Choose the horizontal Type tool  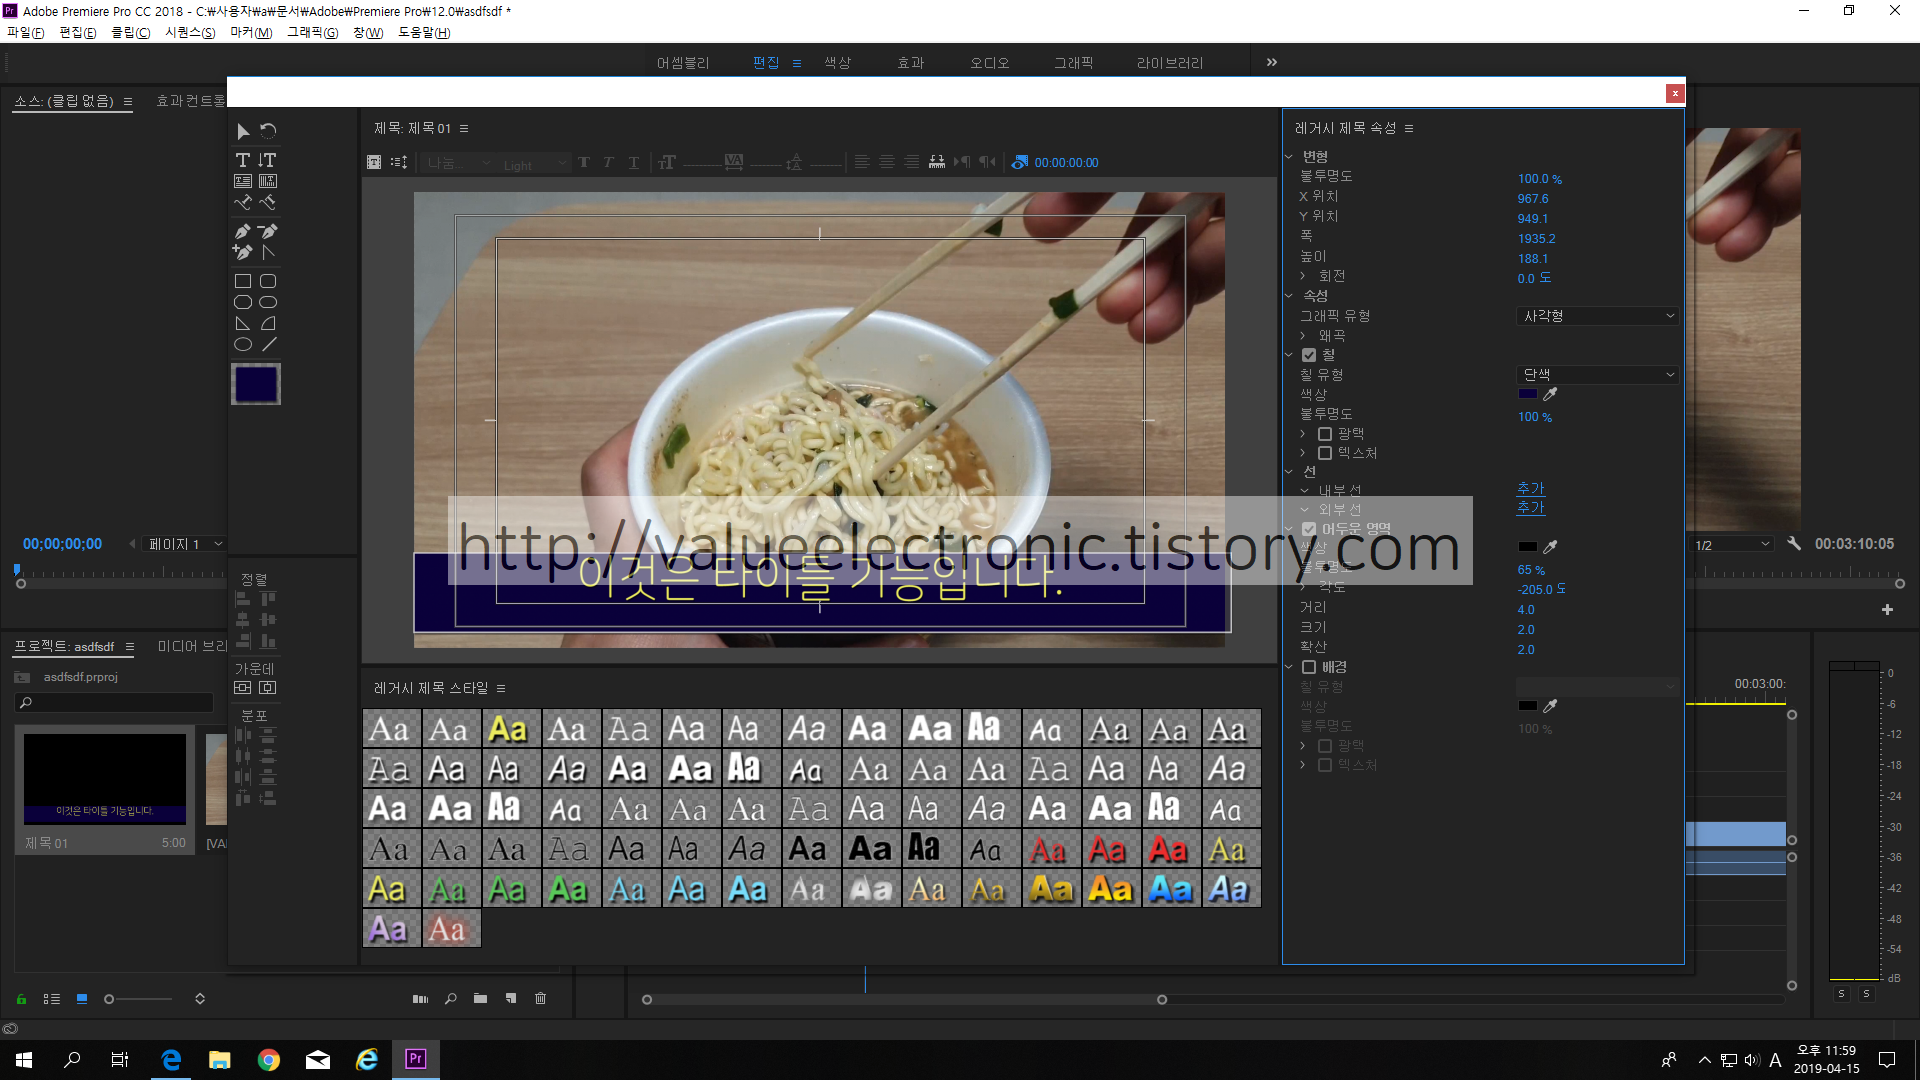pyautogui.click(x=242, y=160)
